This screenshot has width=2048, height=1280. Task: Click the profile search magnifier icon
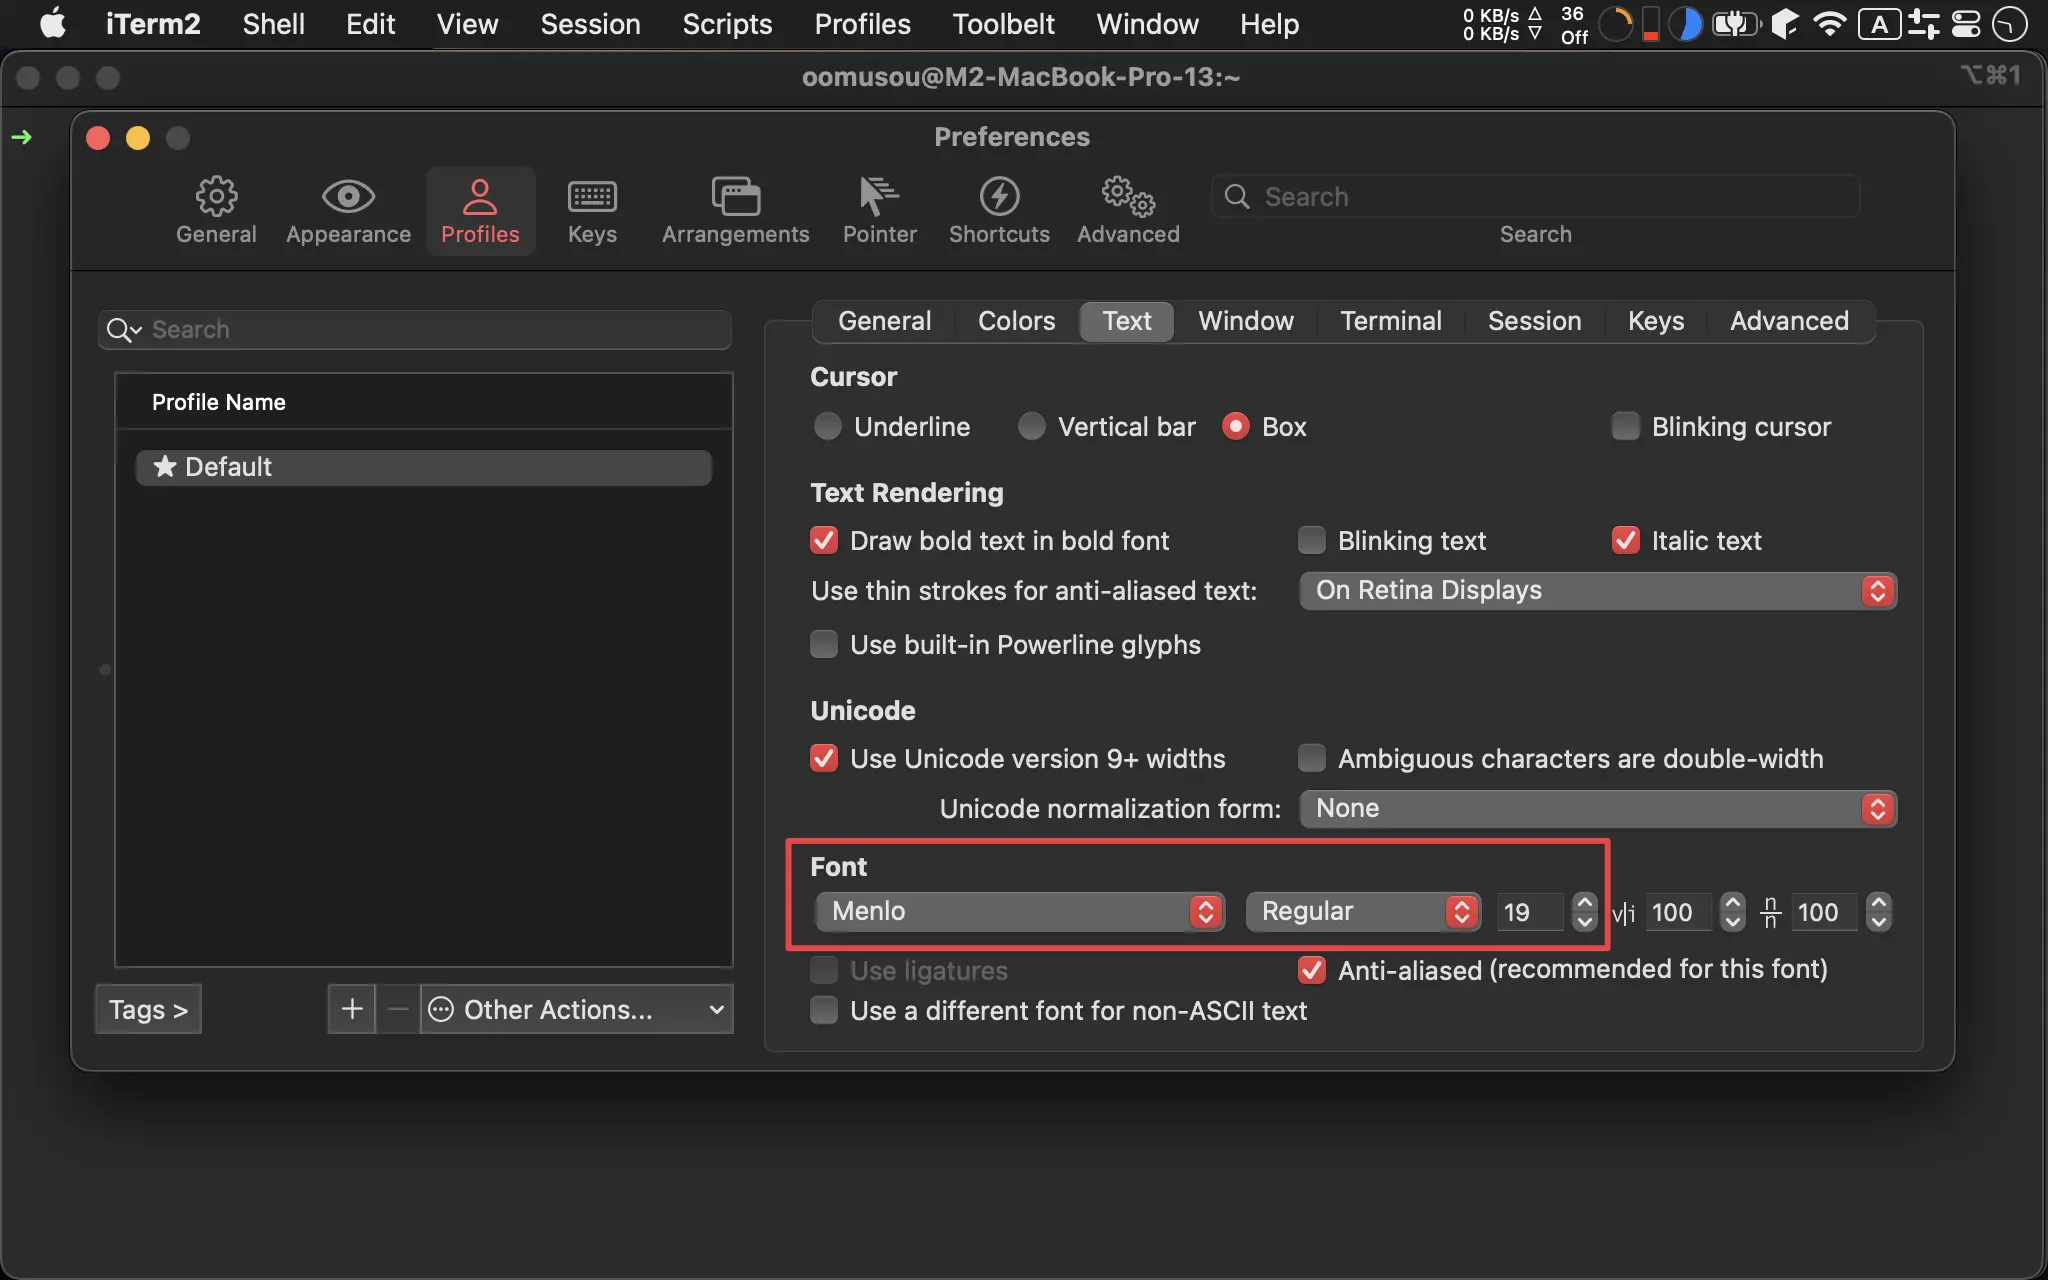click(124, 330)
